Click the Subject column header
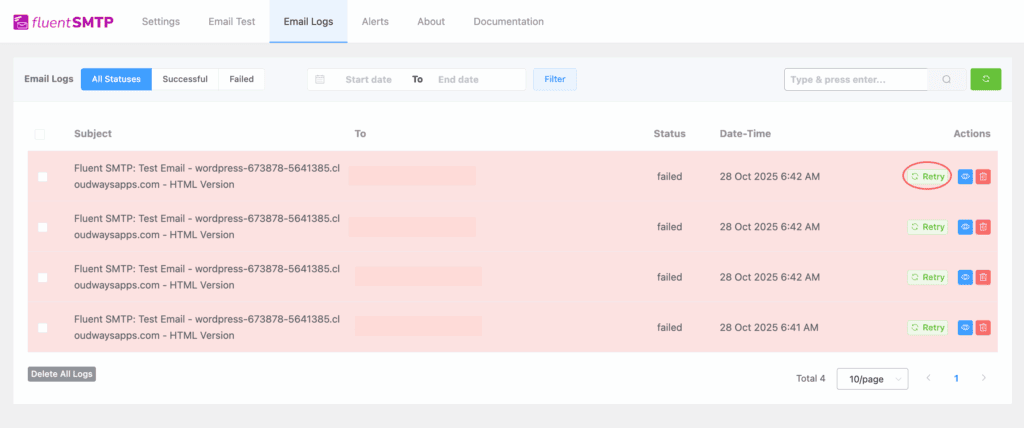Screen dimensions: 1024x428 93,134
